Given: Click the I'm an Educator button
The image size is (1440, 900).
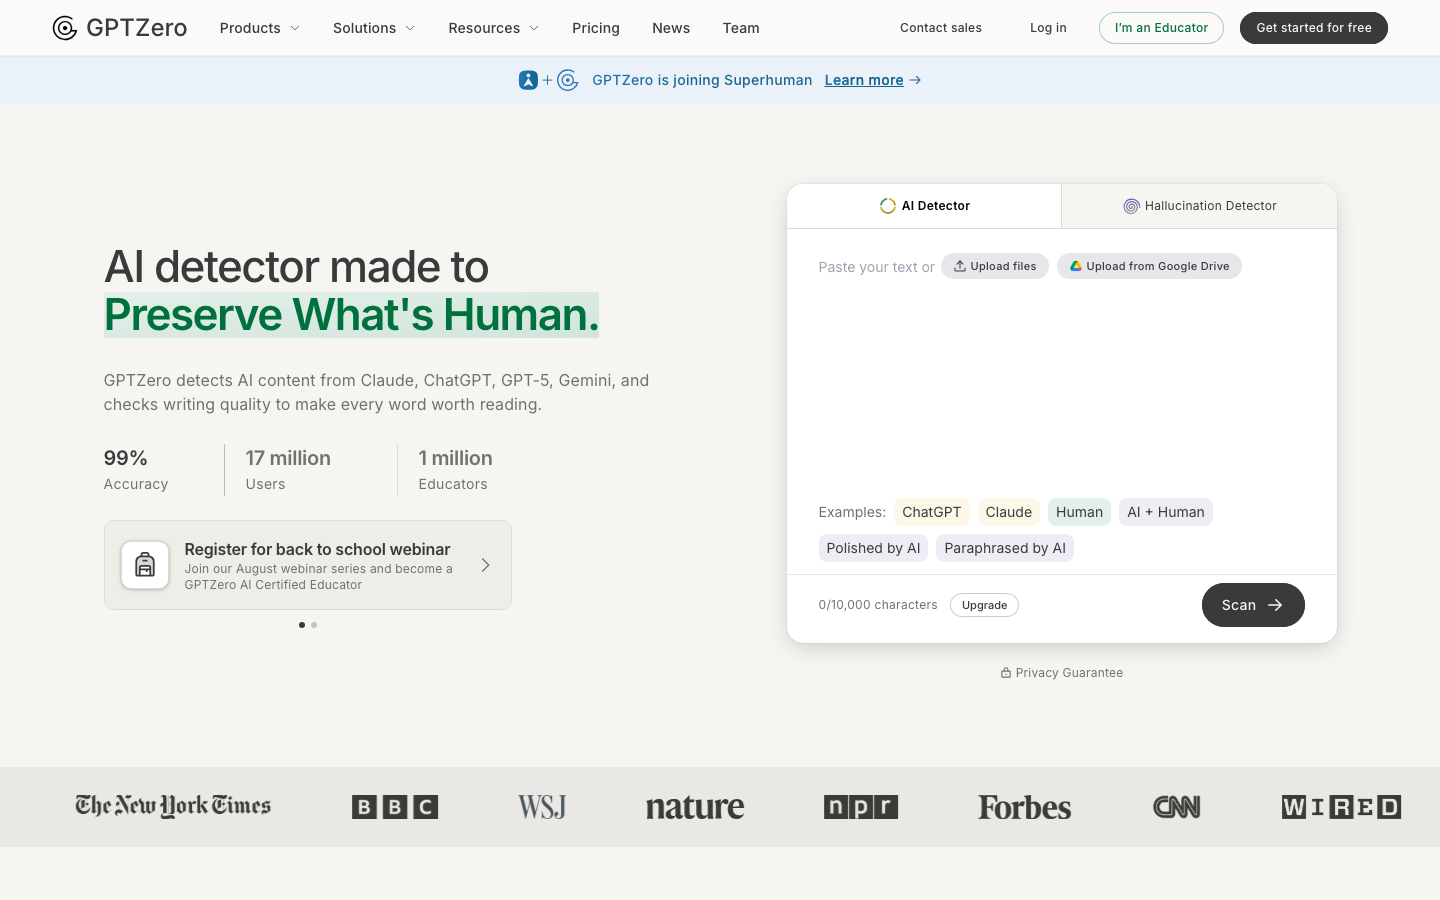Looking at the screenshot, I should [x=1161, y=28].
